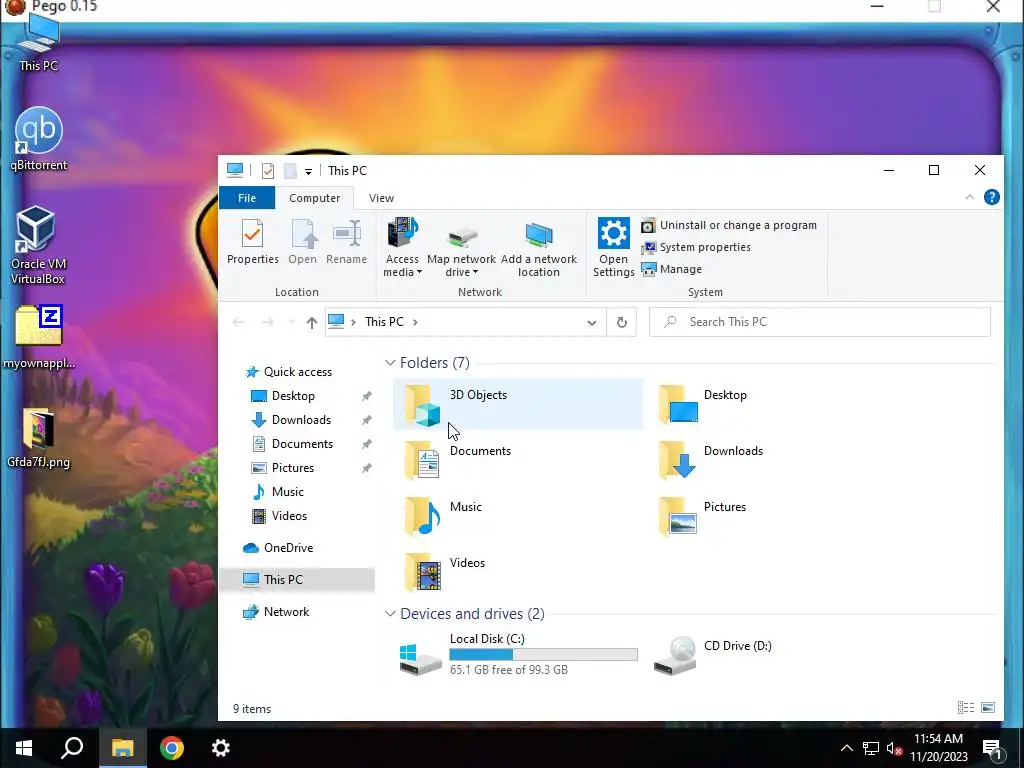Open Documents in navigation pane
The height and width of the screenshot is (768, 1024).
click(302, 444)
